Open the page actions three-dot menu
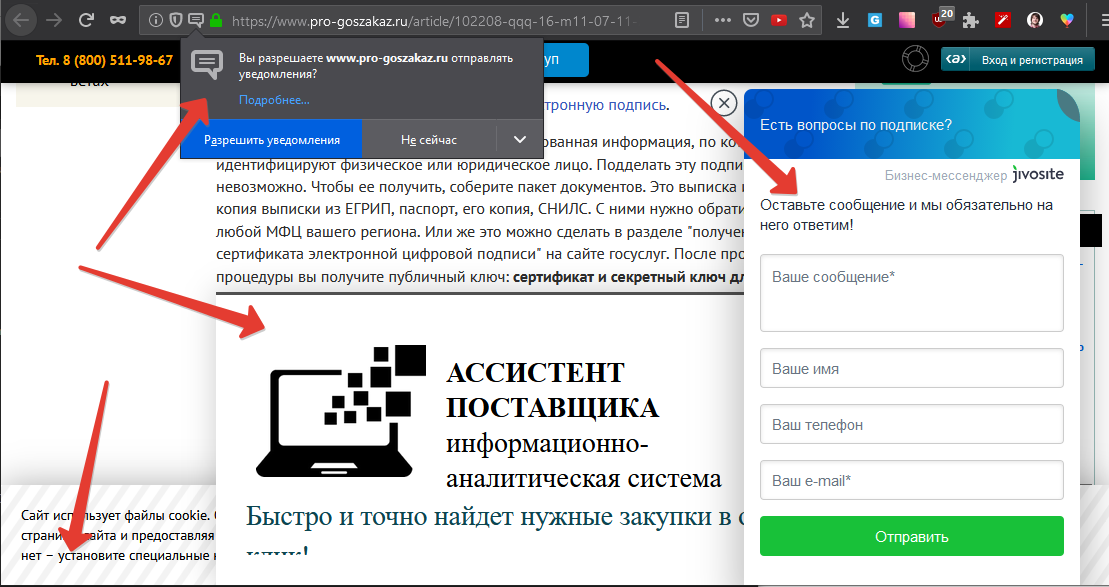The width and height of the screenshot is (1109, 587). [x=723, y=19]
